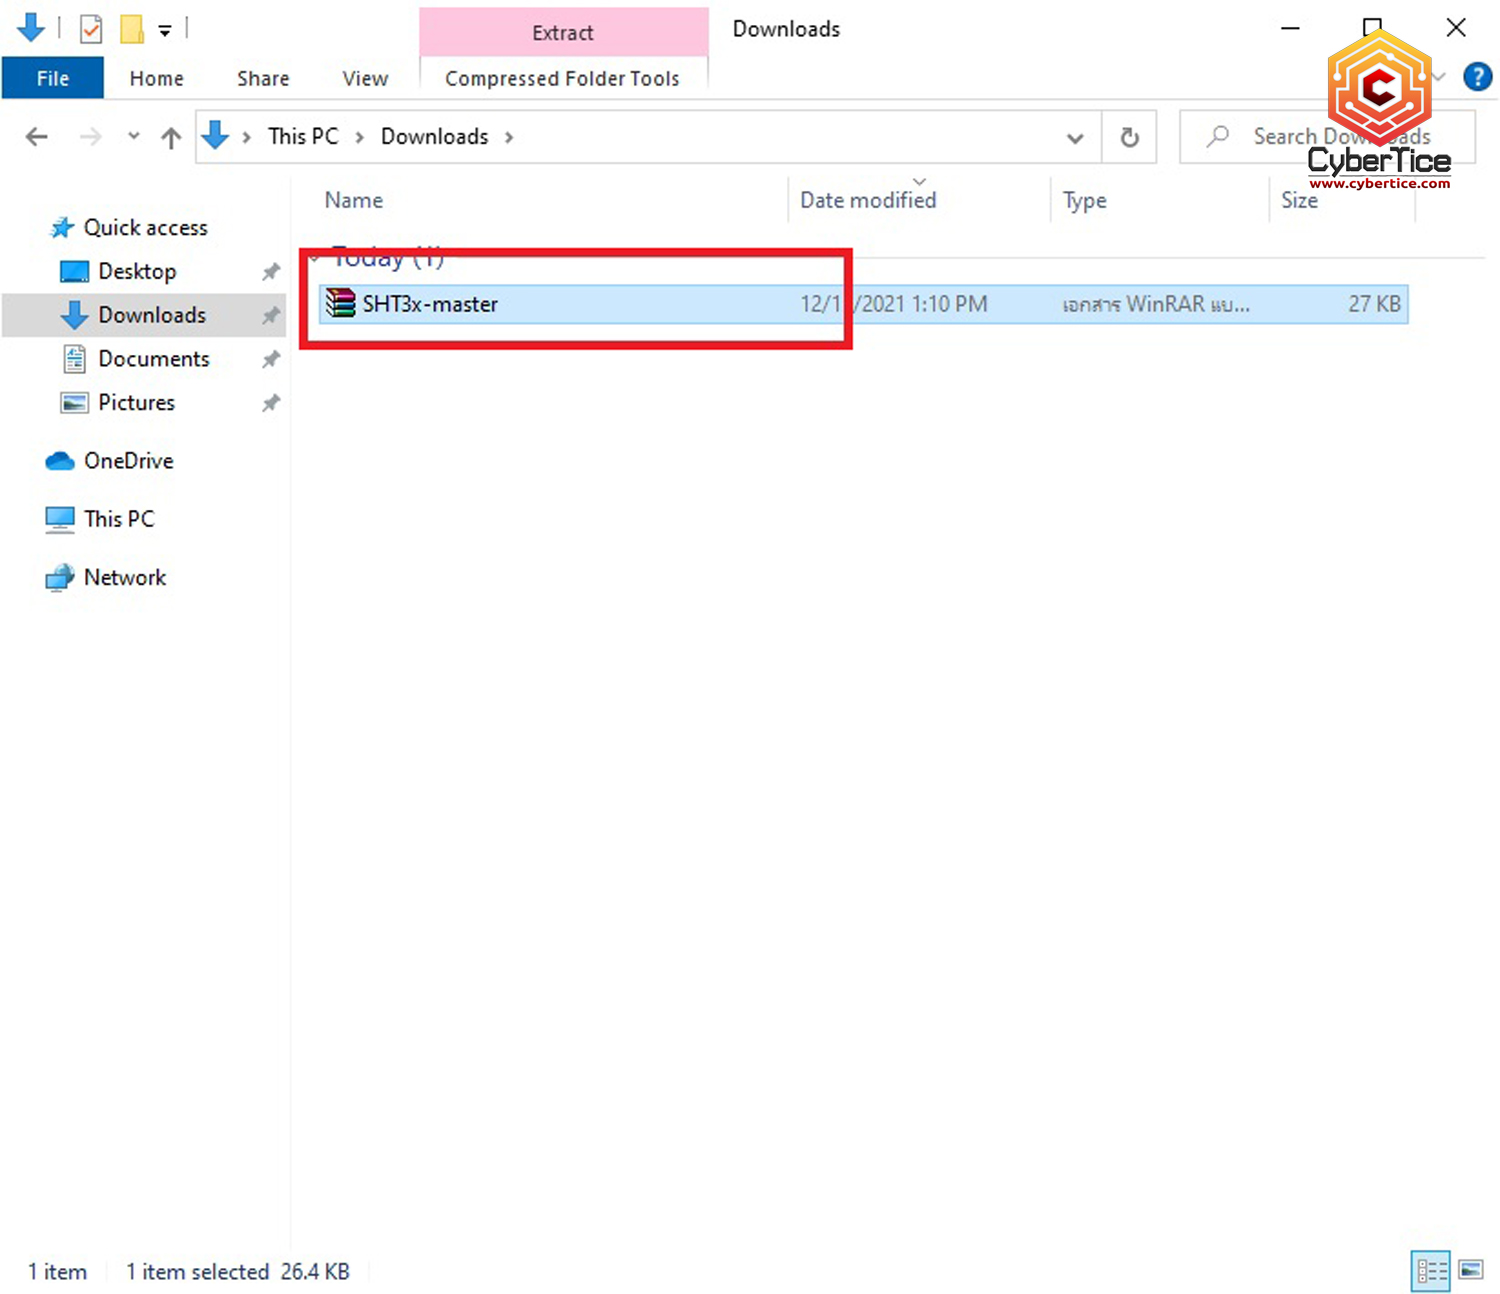The width and height of the screenshot is (1500, 1294).
Task: Switch to the View ribbon tab
Action: click(365, 78)
